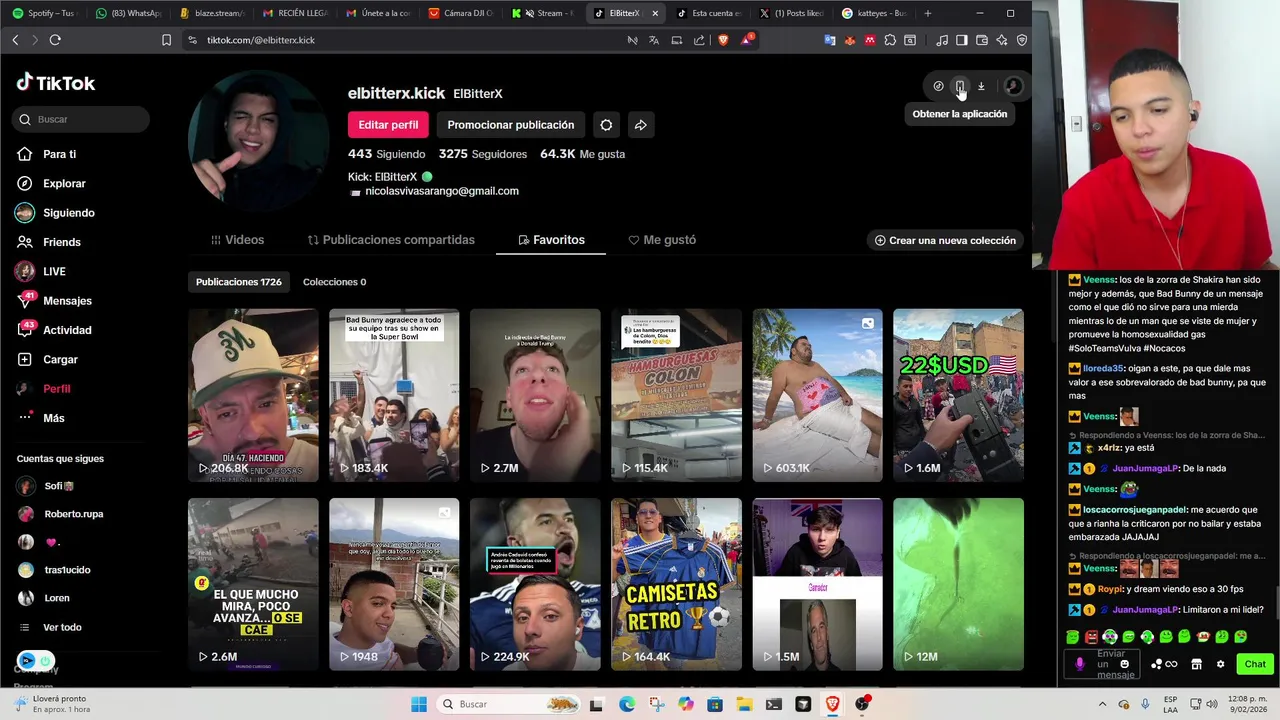Open emoji picker in chat input
Image resolution: width=1280 pixels, height=720 pixels.
(1124, 664)
